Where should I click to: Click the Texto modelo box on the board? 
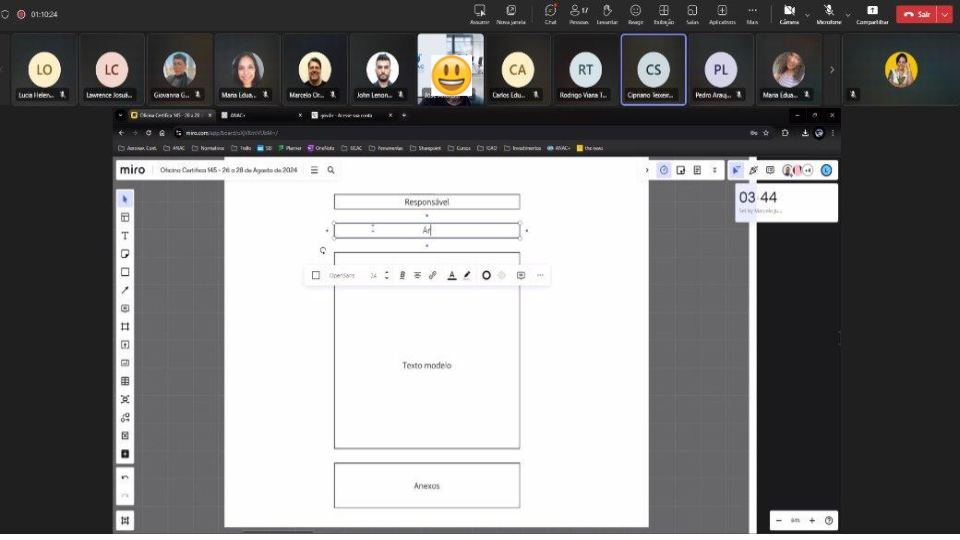pos(426,365)
